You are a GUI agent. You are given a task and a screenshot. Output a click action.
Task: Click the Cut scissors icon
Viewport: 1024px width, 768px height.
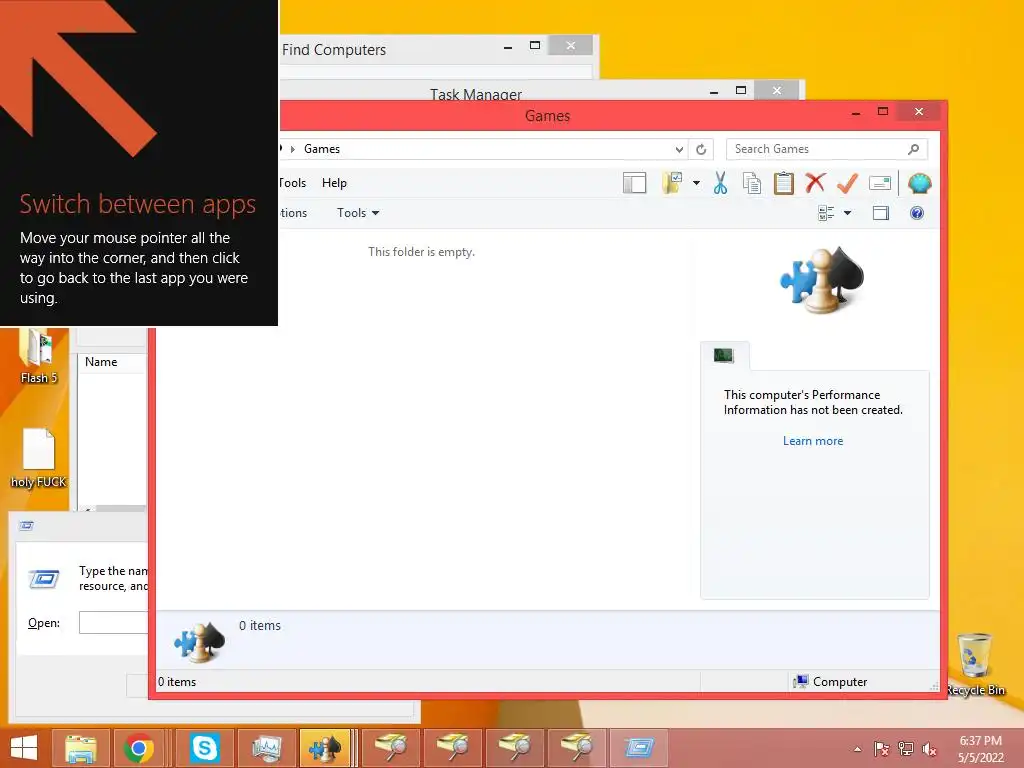pyautogui.click(x=720, y=184)
